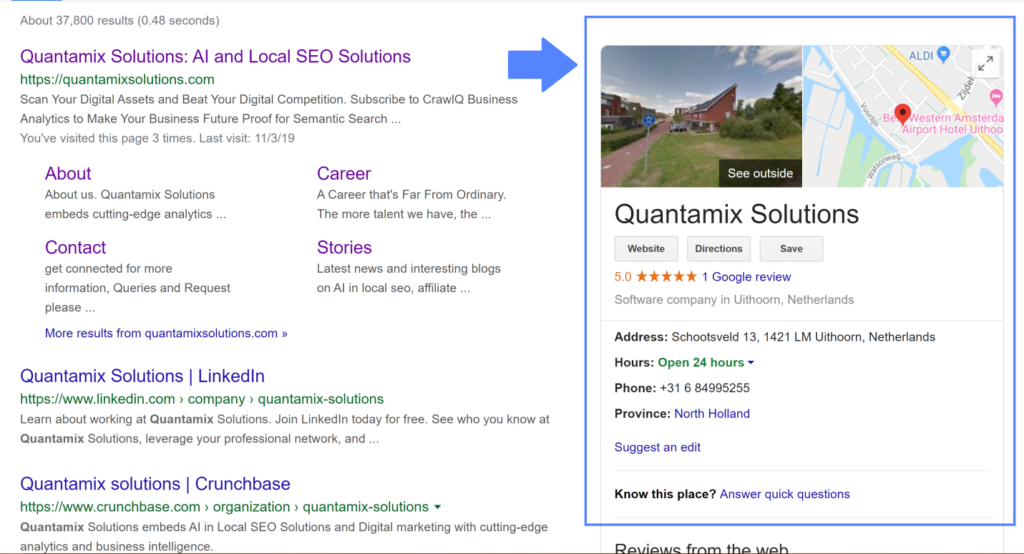Click Suggest an edit

pyautogui.click(x=657, y=448)
